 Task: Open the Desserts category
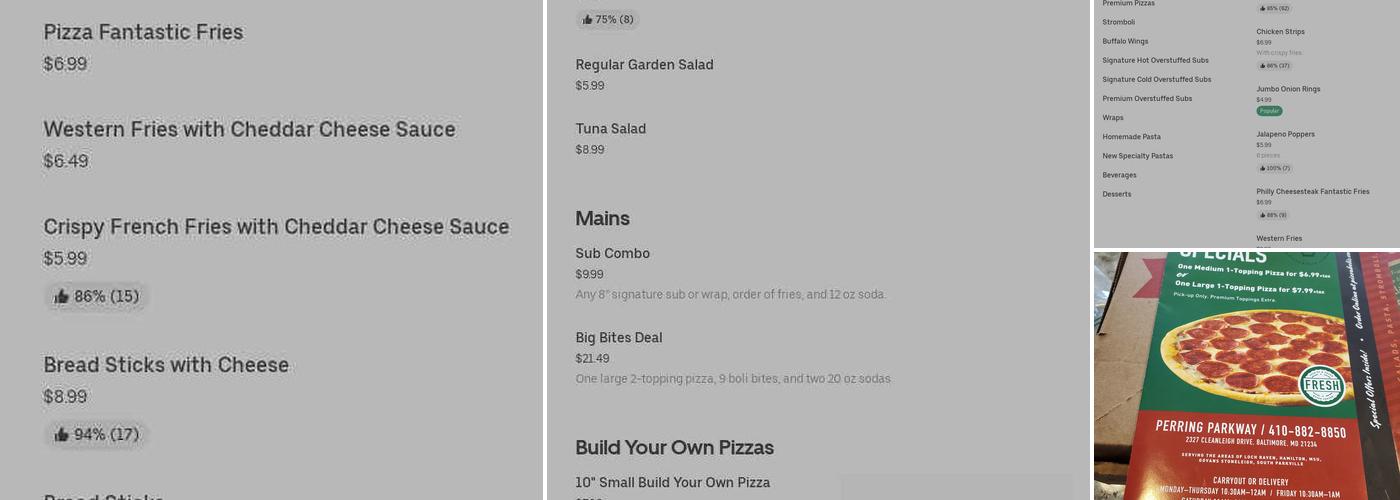click(1117, 194)
